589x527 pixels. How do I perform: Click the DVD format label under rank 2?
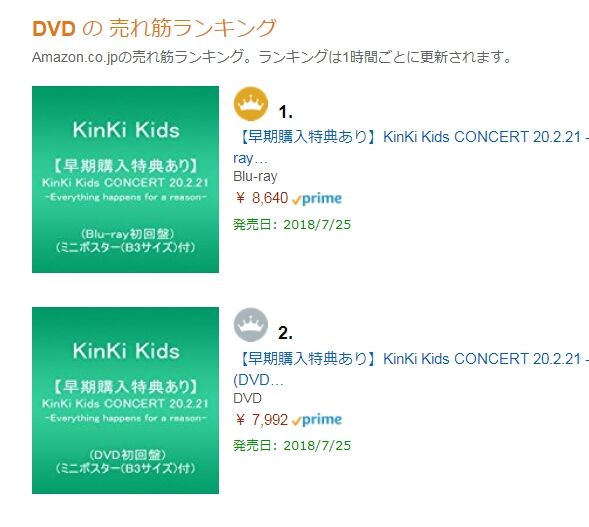pyautogui.click(x=247, y=398)
